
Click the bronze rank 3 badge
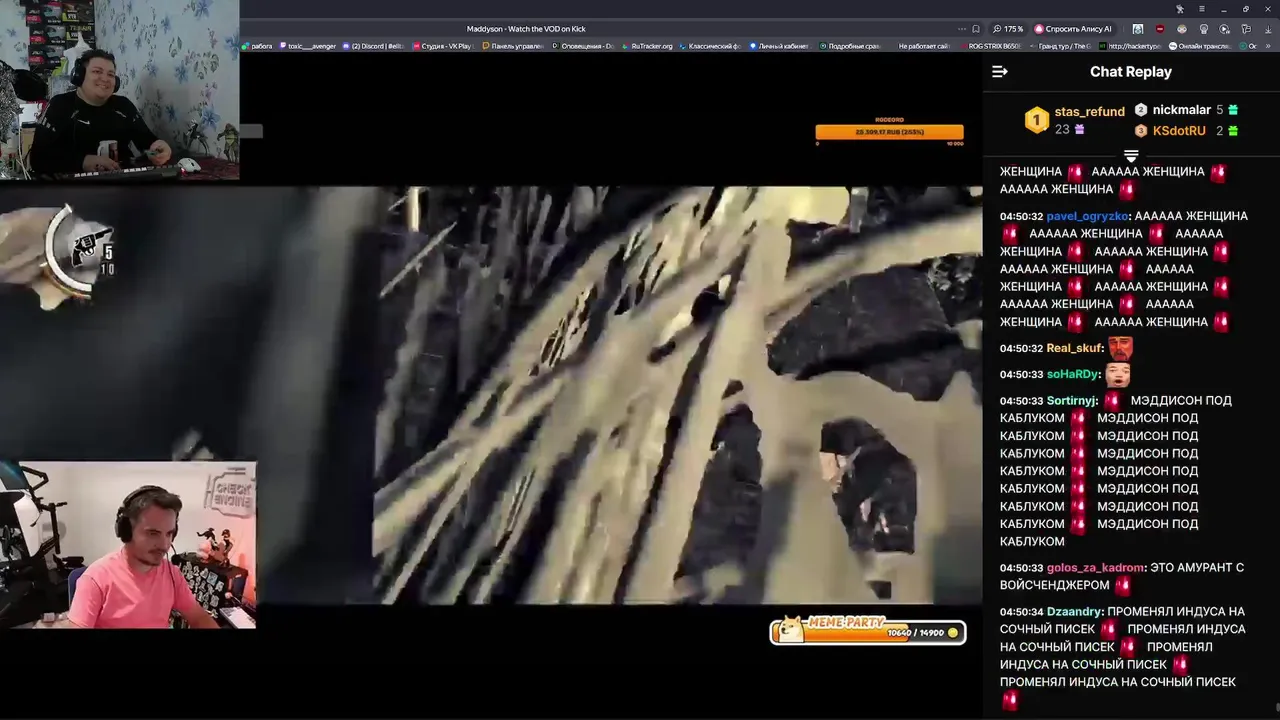1141,131
